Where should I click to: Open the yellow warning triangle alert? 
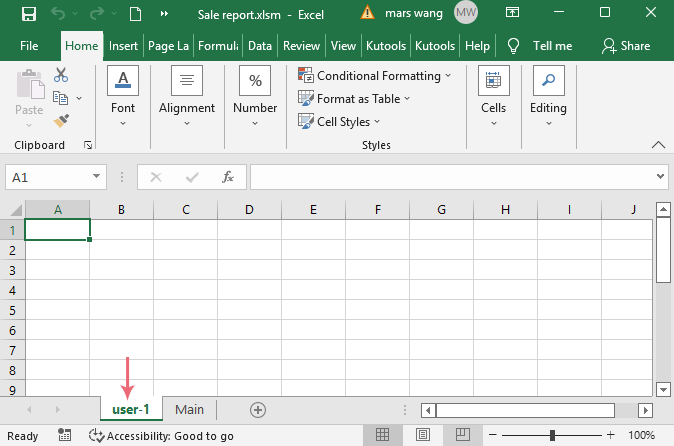(x=367, y=13)
